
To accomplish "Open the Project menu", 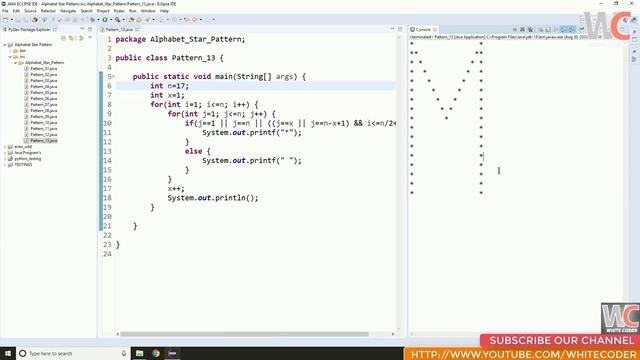I will pyautogui.click(x=103, y=11).
